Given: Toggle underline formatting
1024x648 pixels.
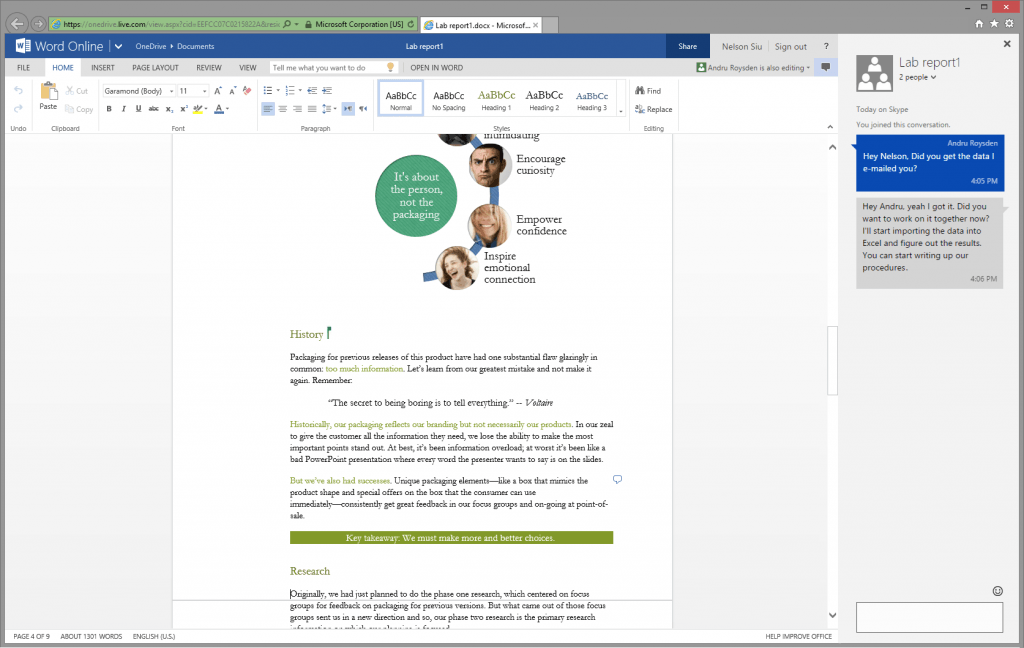Looking at the screenshot, I should pyautogui.click(x=139, y=109).
